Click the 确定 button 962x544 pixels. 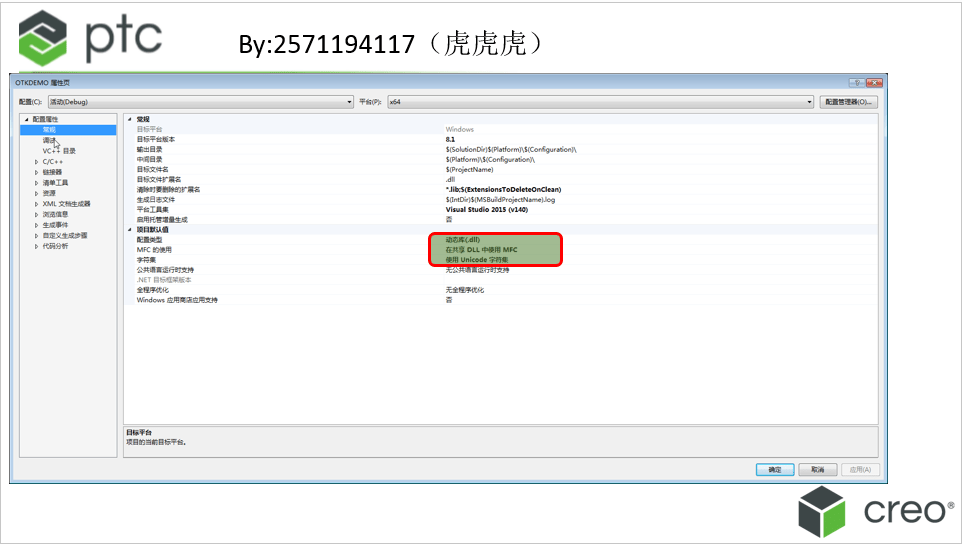point(775,470)
